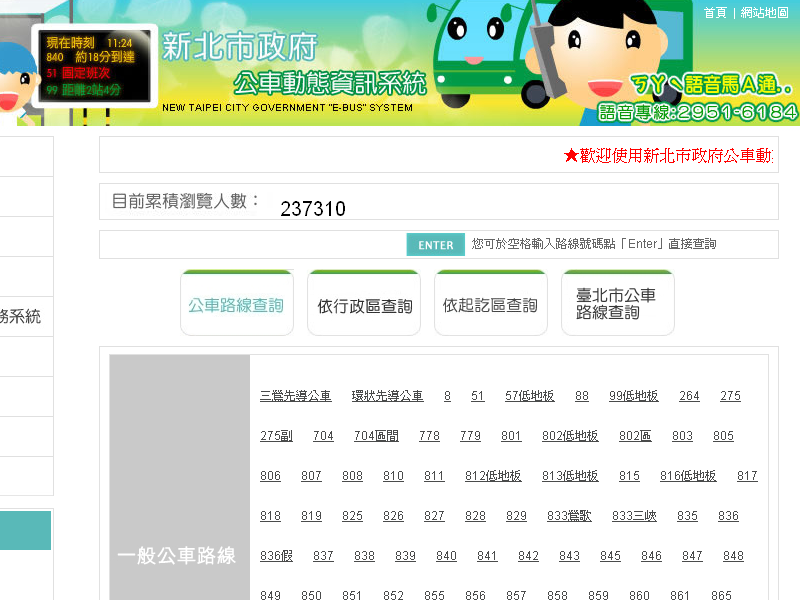Image resolution: width=800 pixels, height=600 pixels.
Task: Select bus route 817
Action: (747, 476)
